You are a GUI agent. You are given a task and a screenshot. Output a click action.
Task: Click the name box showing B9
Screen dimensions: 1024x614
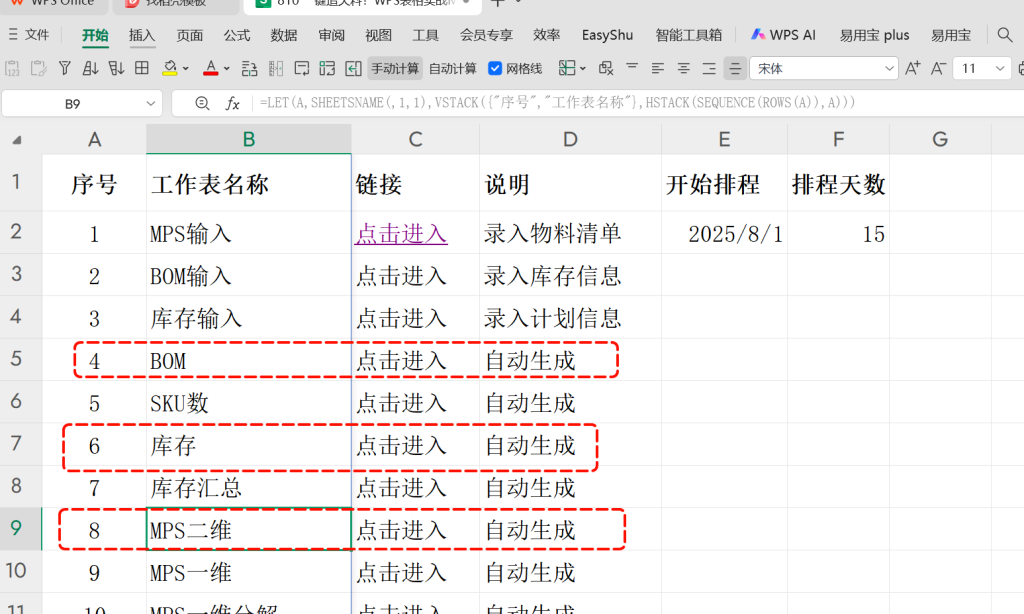[72, 104]
